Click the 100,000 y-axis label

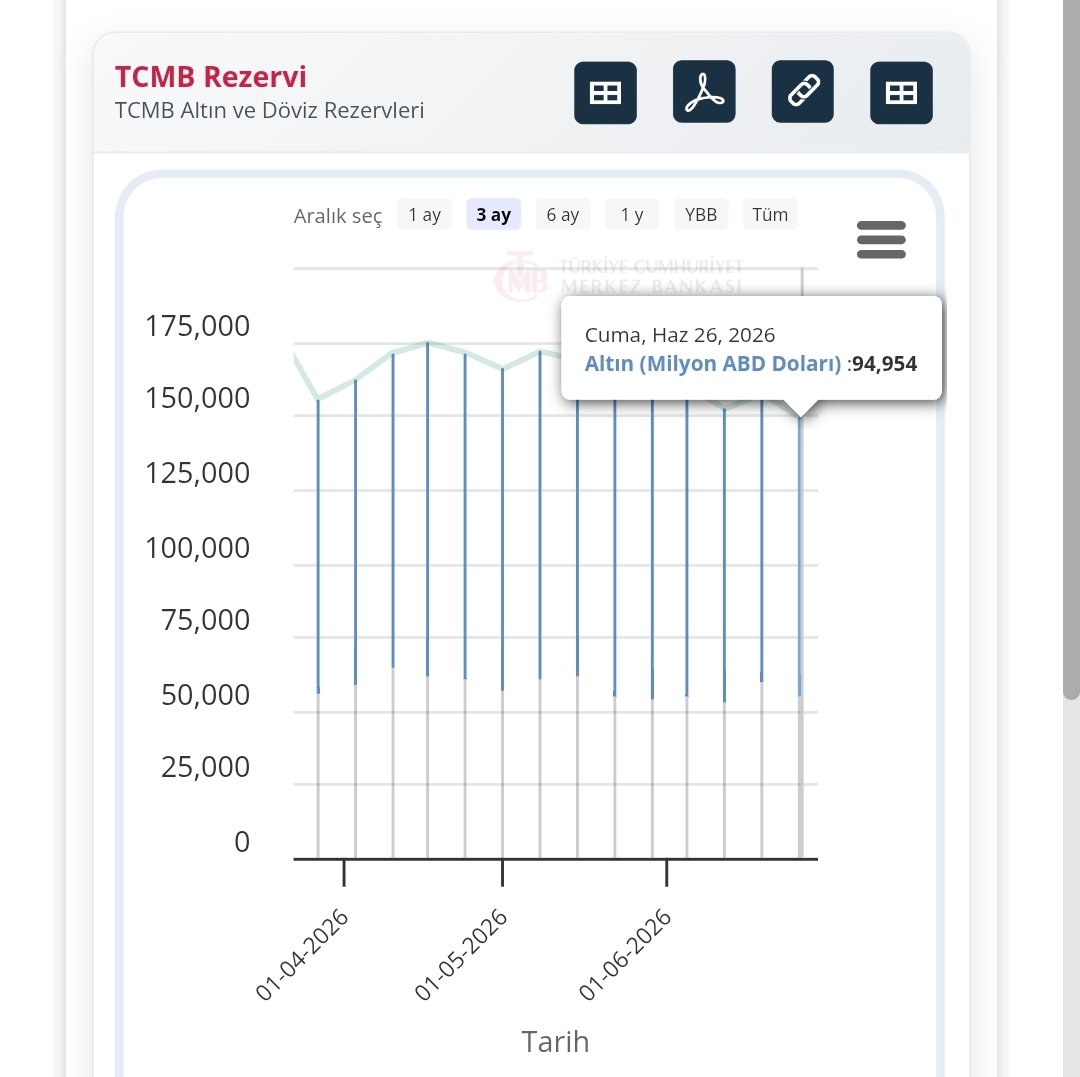click(197, 548)
